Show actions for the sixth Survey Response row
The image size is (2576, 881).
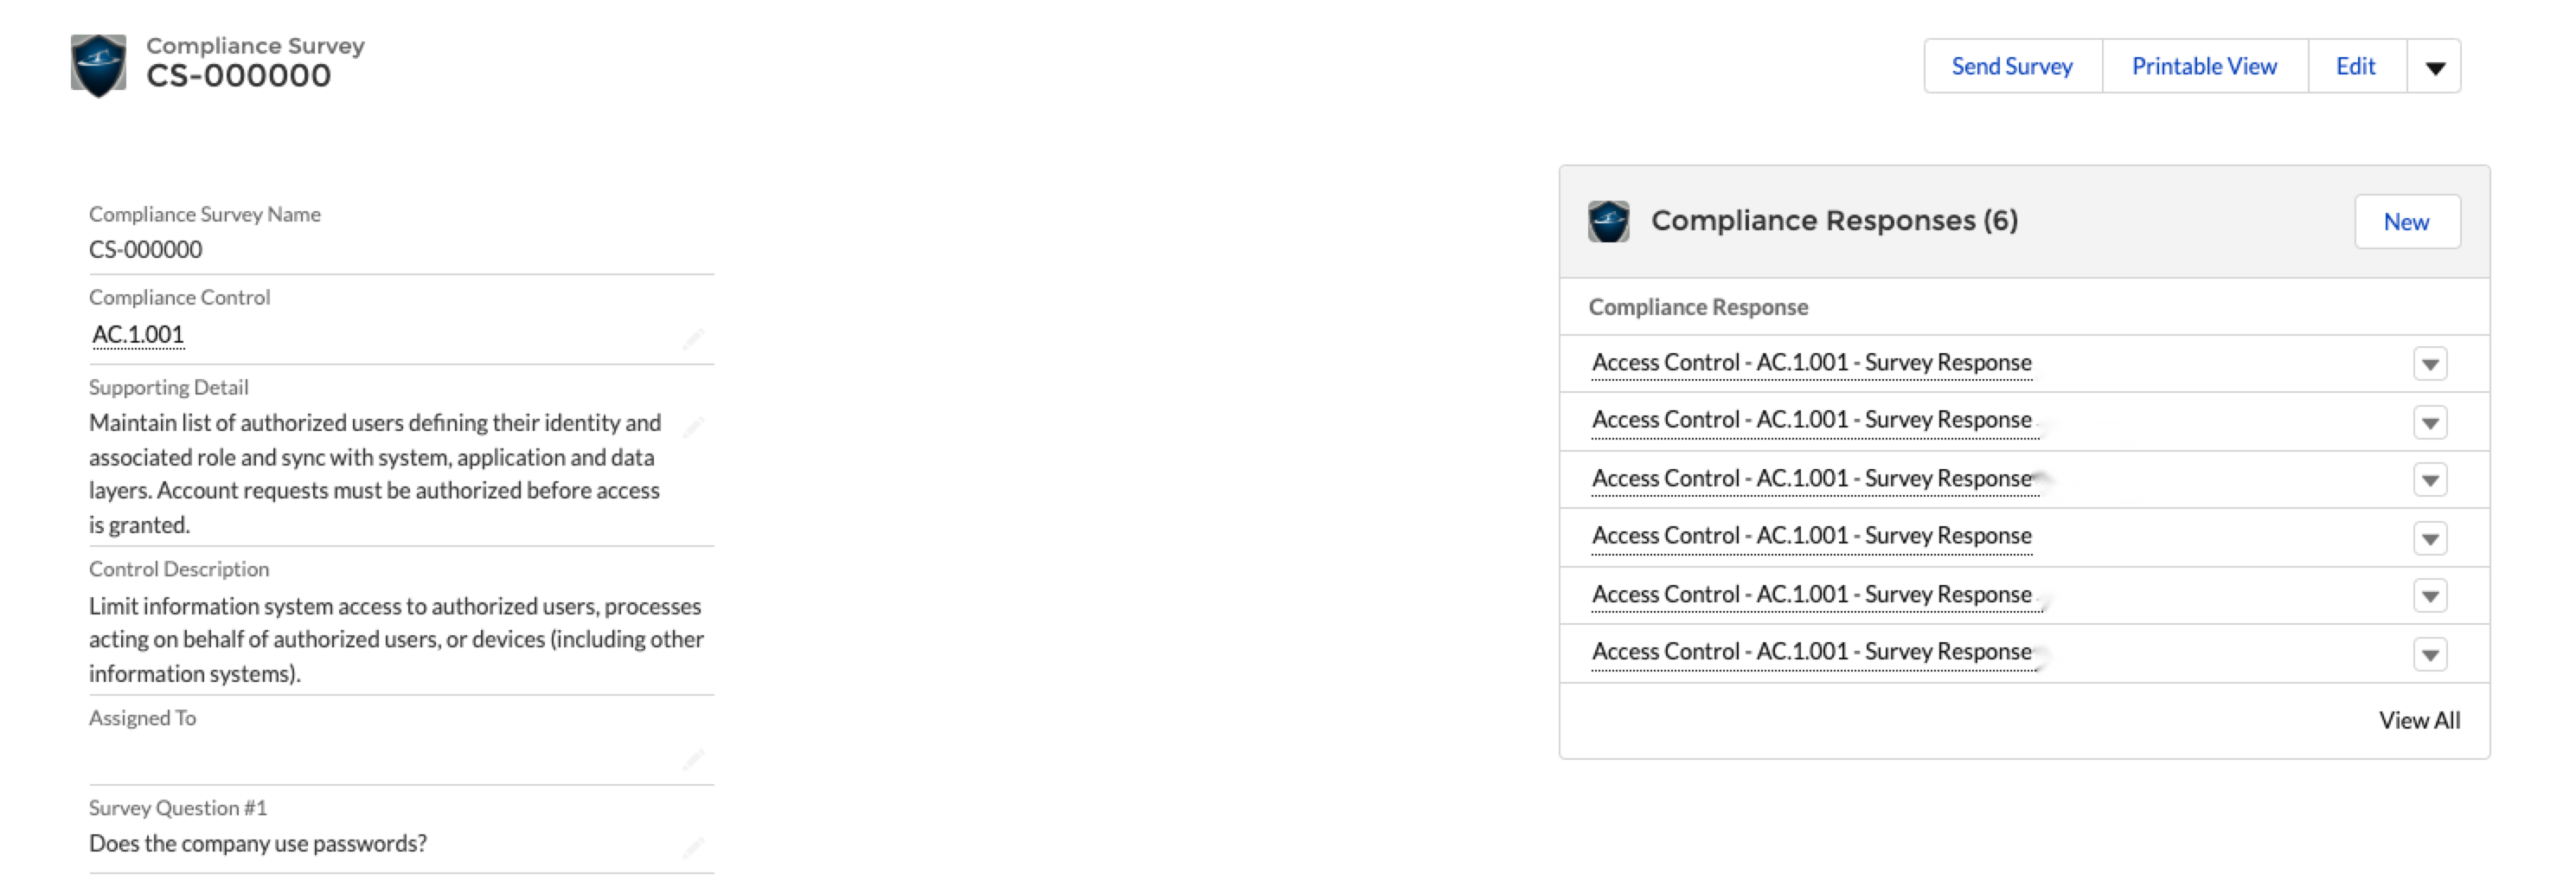pyautogui.click(x=2430, y=655)
